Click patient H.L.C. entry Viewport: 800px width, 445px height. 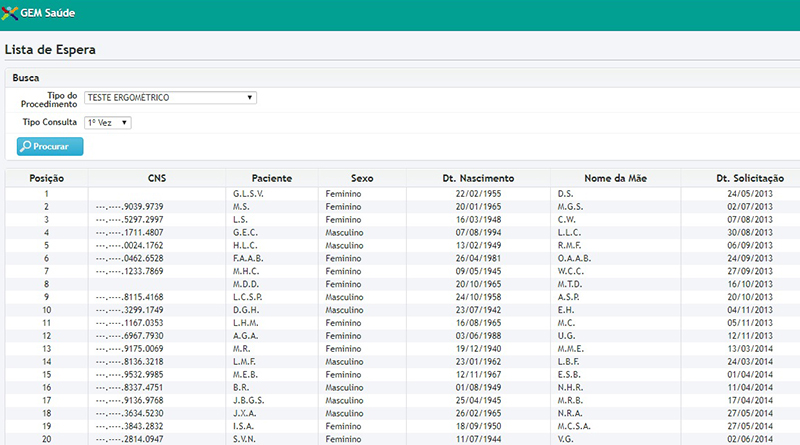click(x=245, y=245)
